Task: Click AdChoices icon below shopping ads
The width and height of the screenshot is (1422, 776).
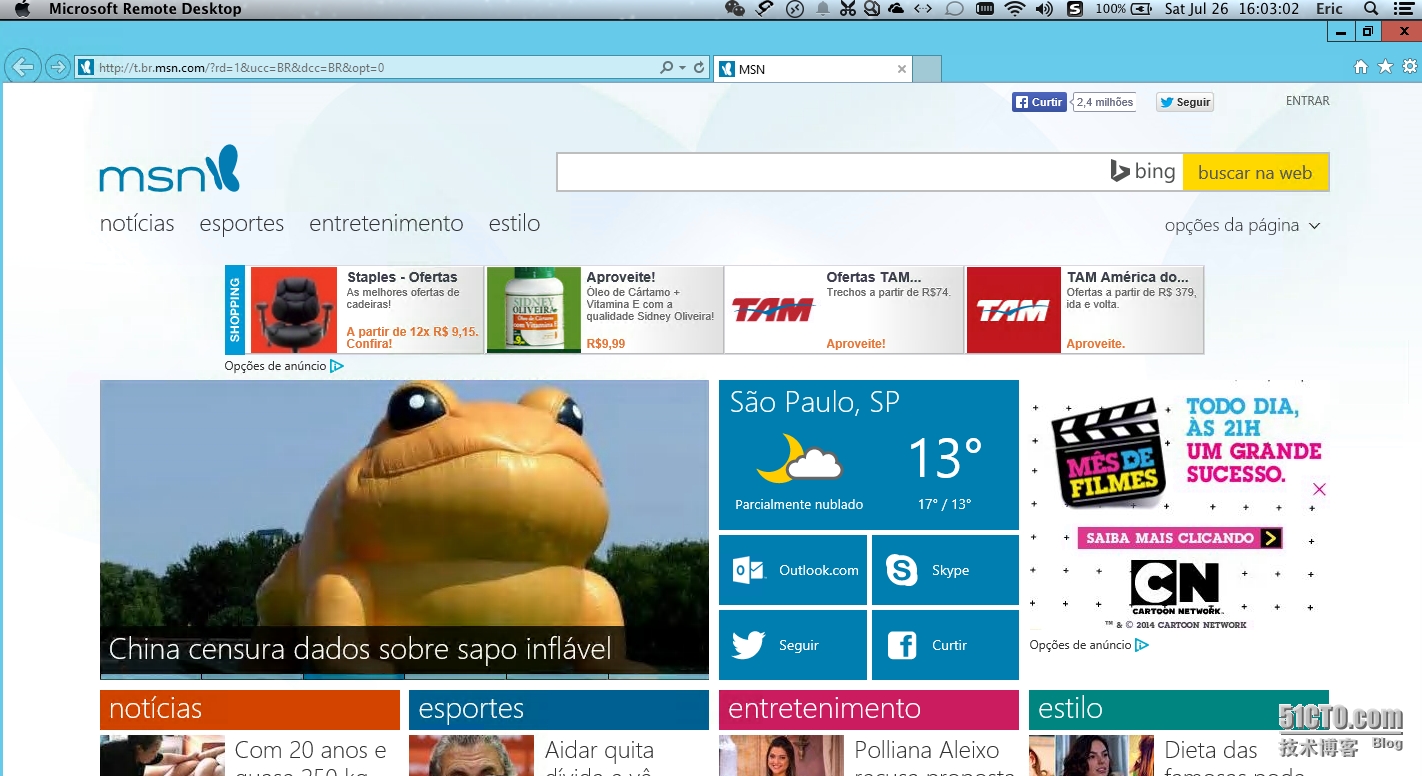Action: click(337, 366)
